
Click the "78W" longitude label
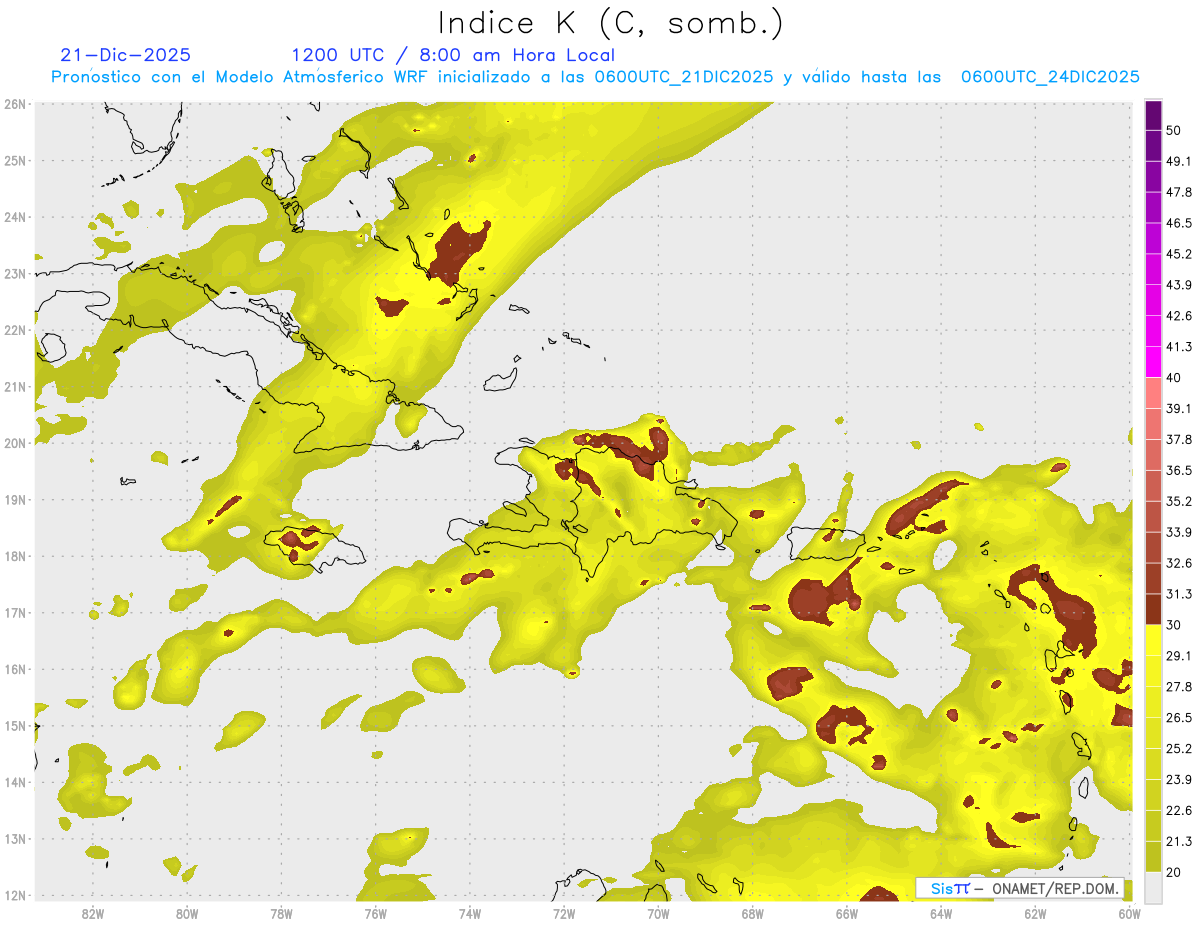point(281,913)
